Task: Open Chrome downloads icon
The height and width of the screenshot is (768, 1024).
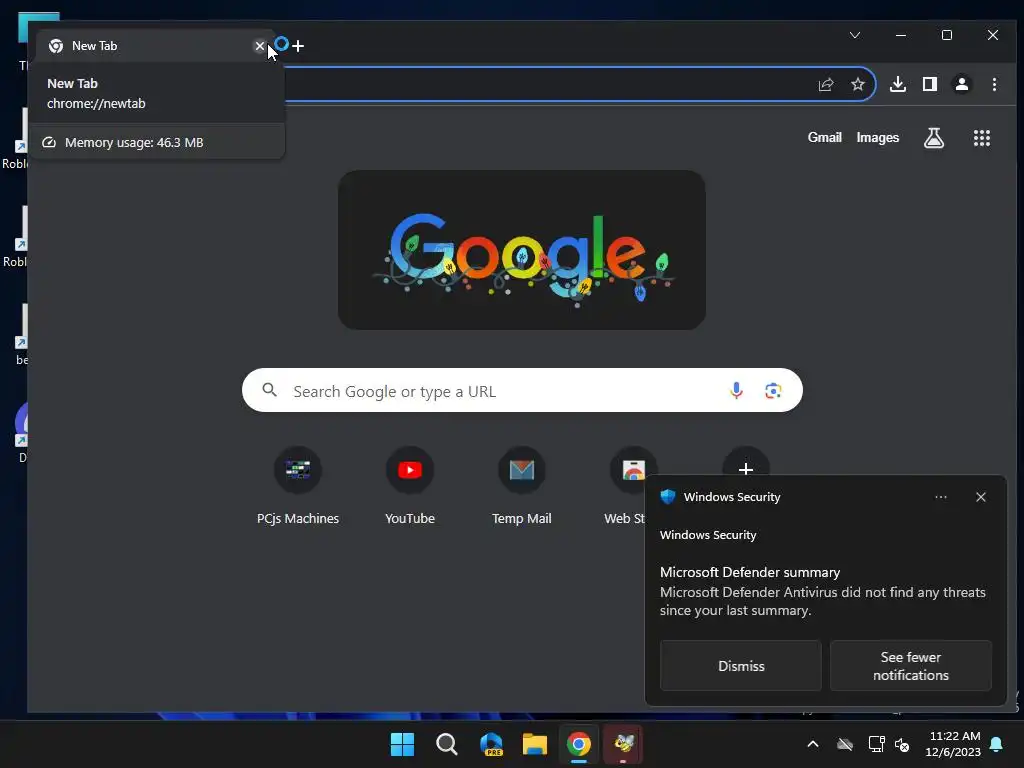Action: coord(898,84)
